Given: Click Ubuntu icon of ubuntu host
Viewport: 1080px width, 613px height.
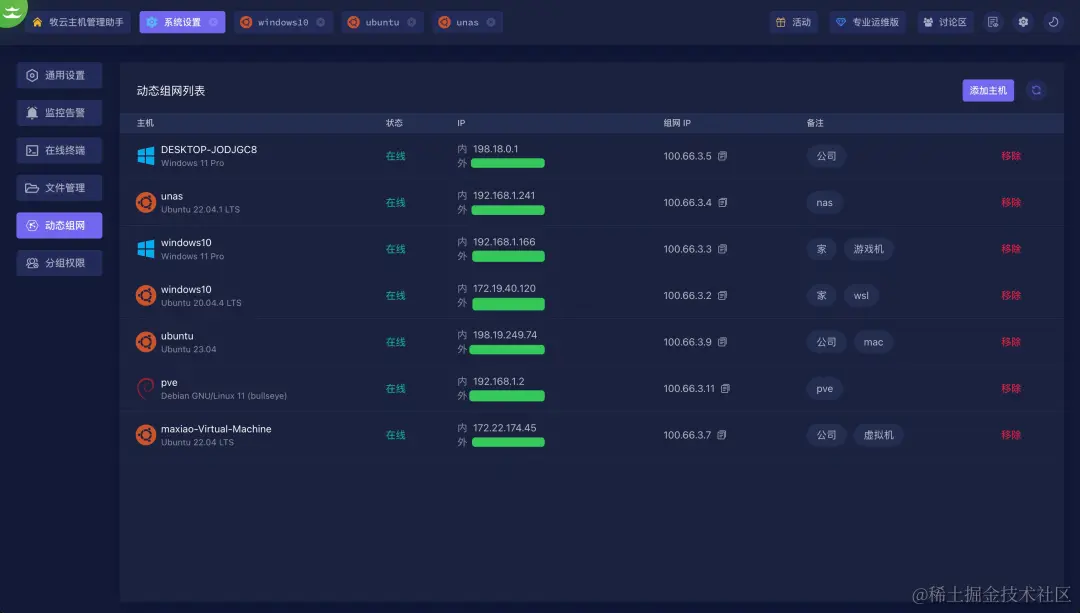Looking at the screenshot, I should coord(145,342).
